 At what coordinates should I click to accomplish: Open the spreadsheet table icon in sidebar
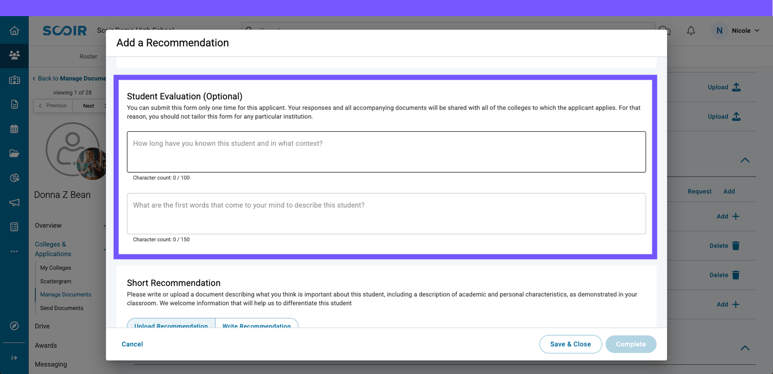(14, 227)
